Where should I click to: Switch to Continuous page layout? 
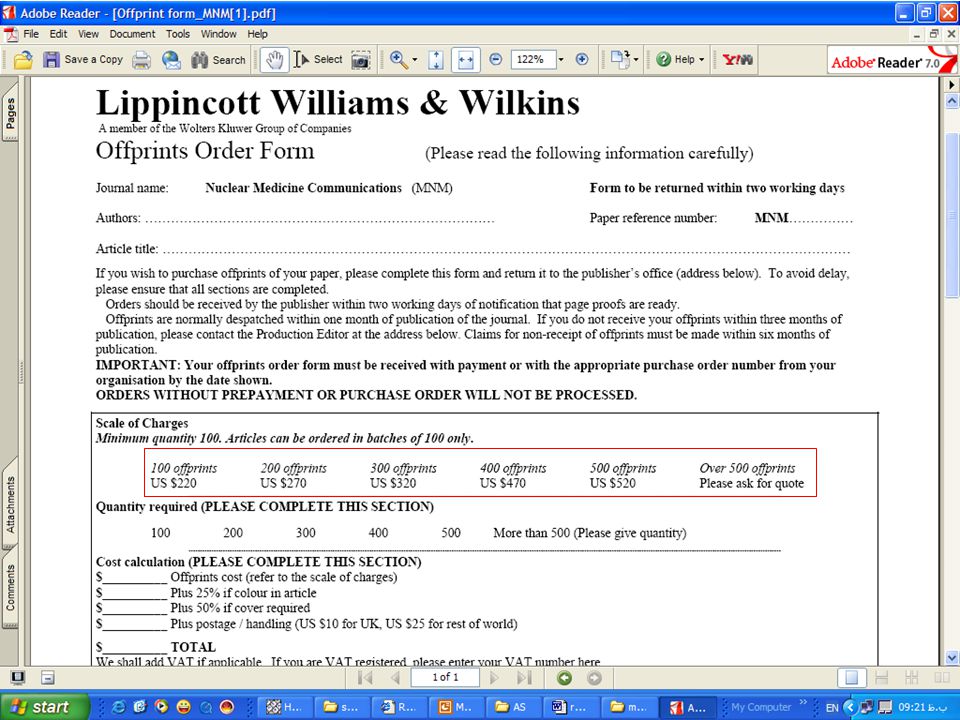coord(882,678)
